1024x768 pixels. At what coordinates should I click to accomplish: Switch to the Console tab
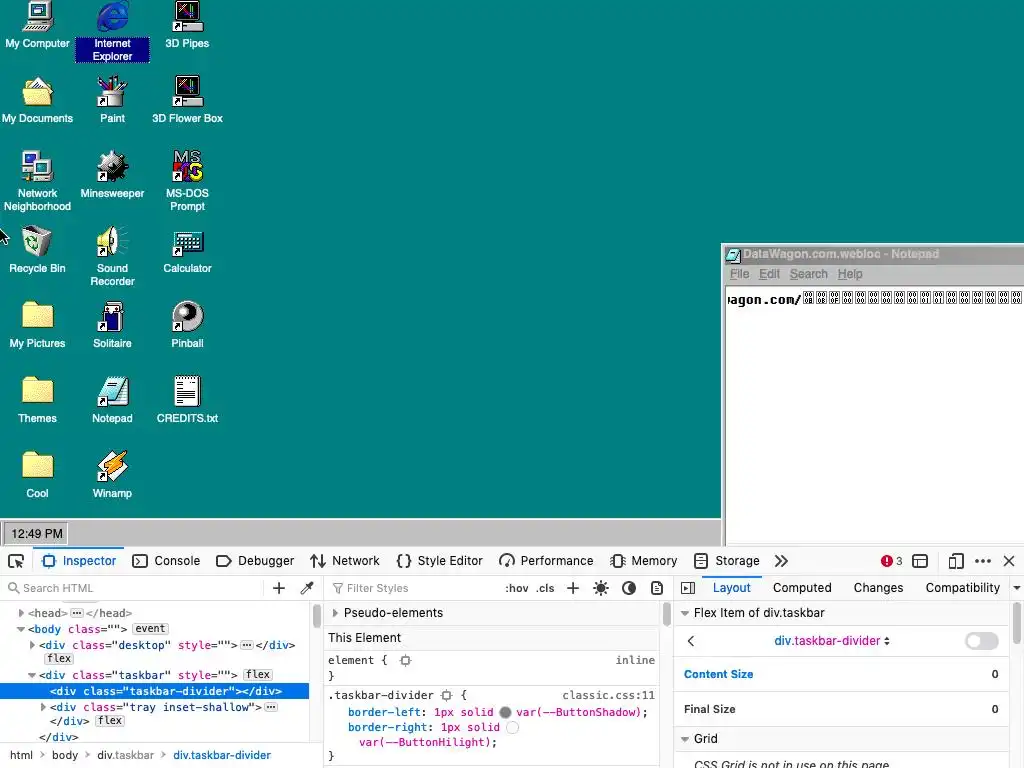click(167, 561)
